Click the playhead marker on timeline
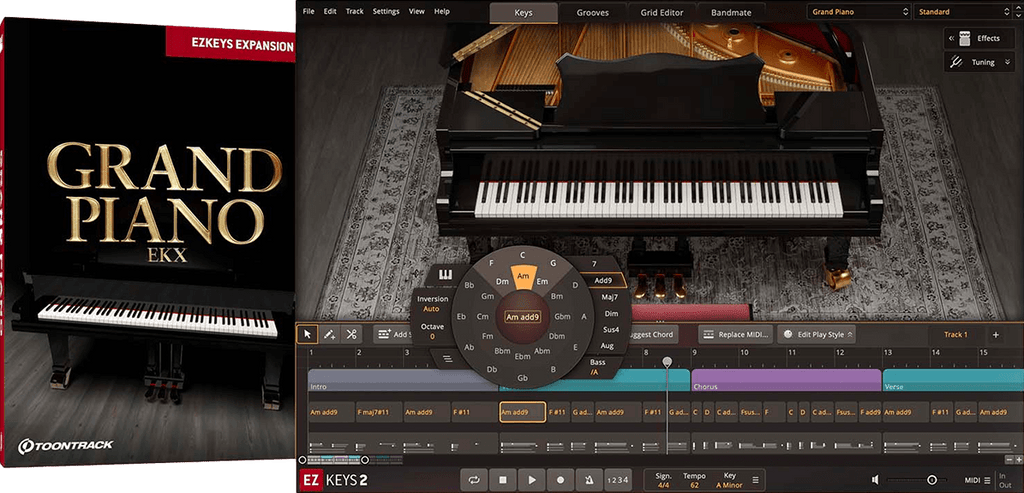The height and width of the screenshot is (493, 1024). [667, 361]
